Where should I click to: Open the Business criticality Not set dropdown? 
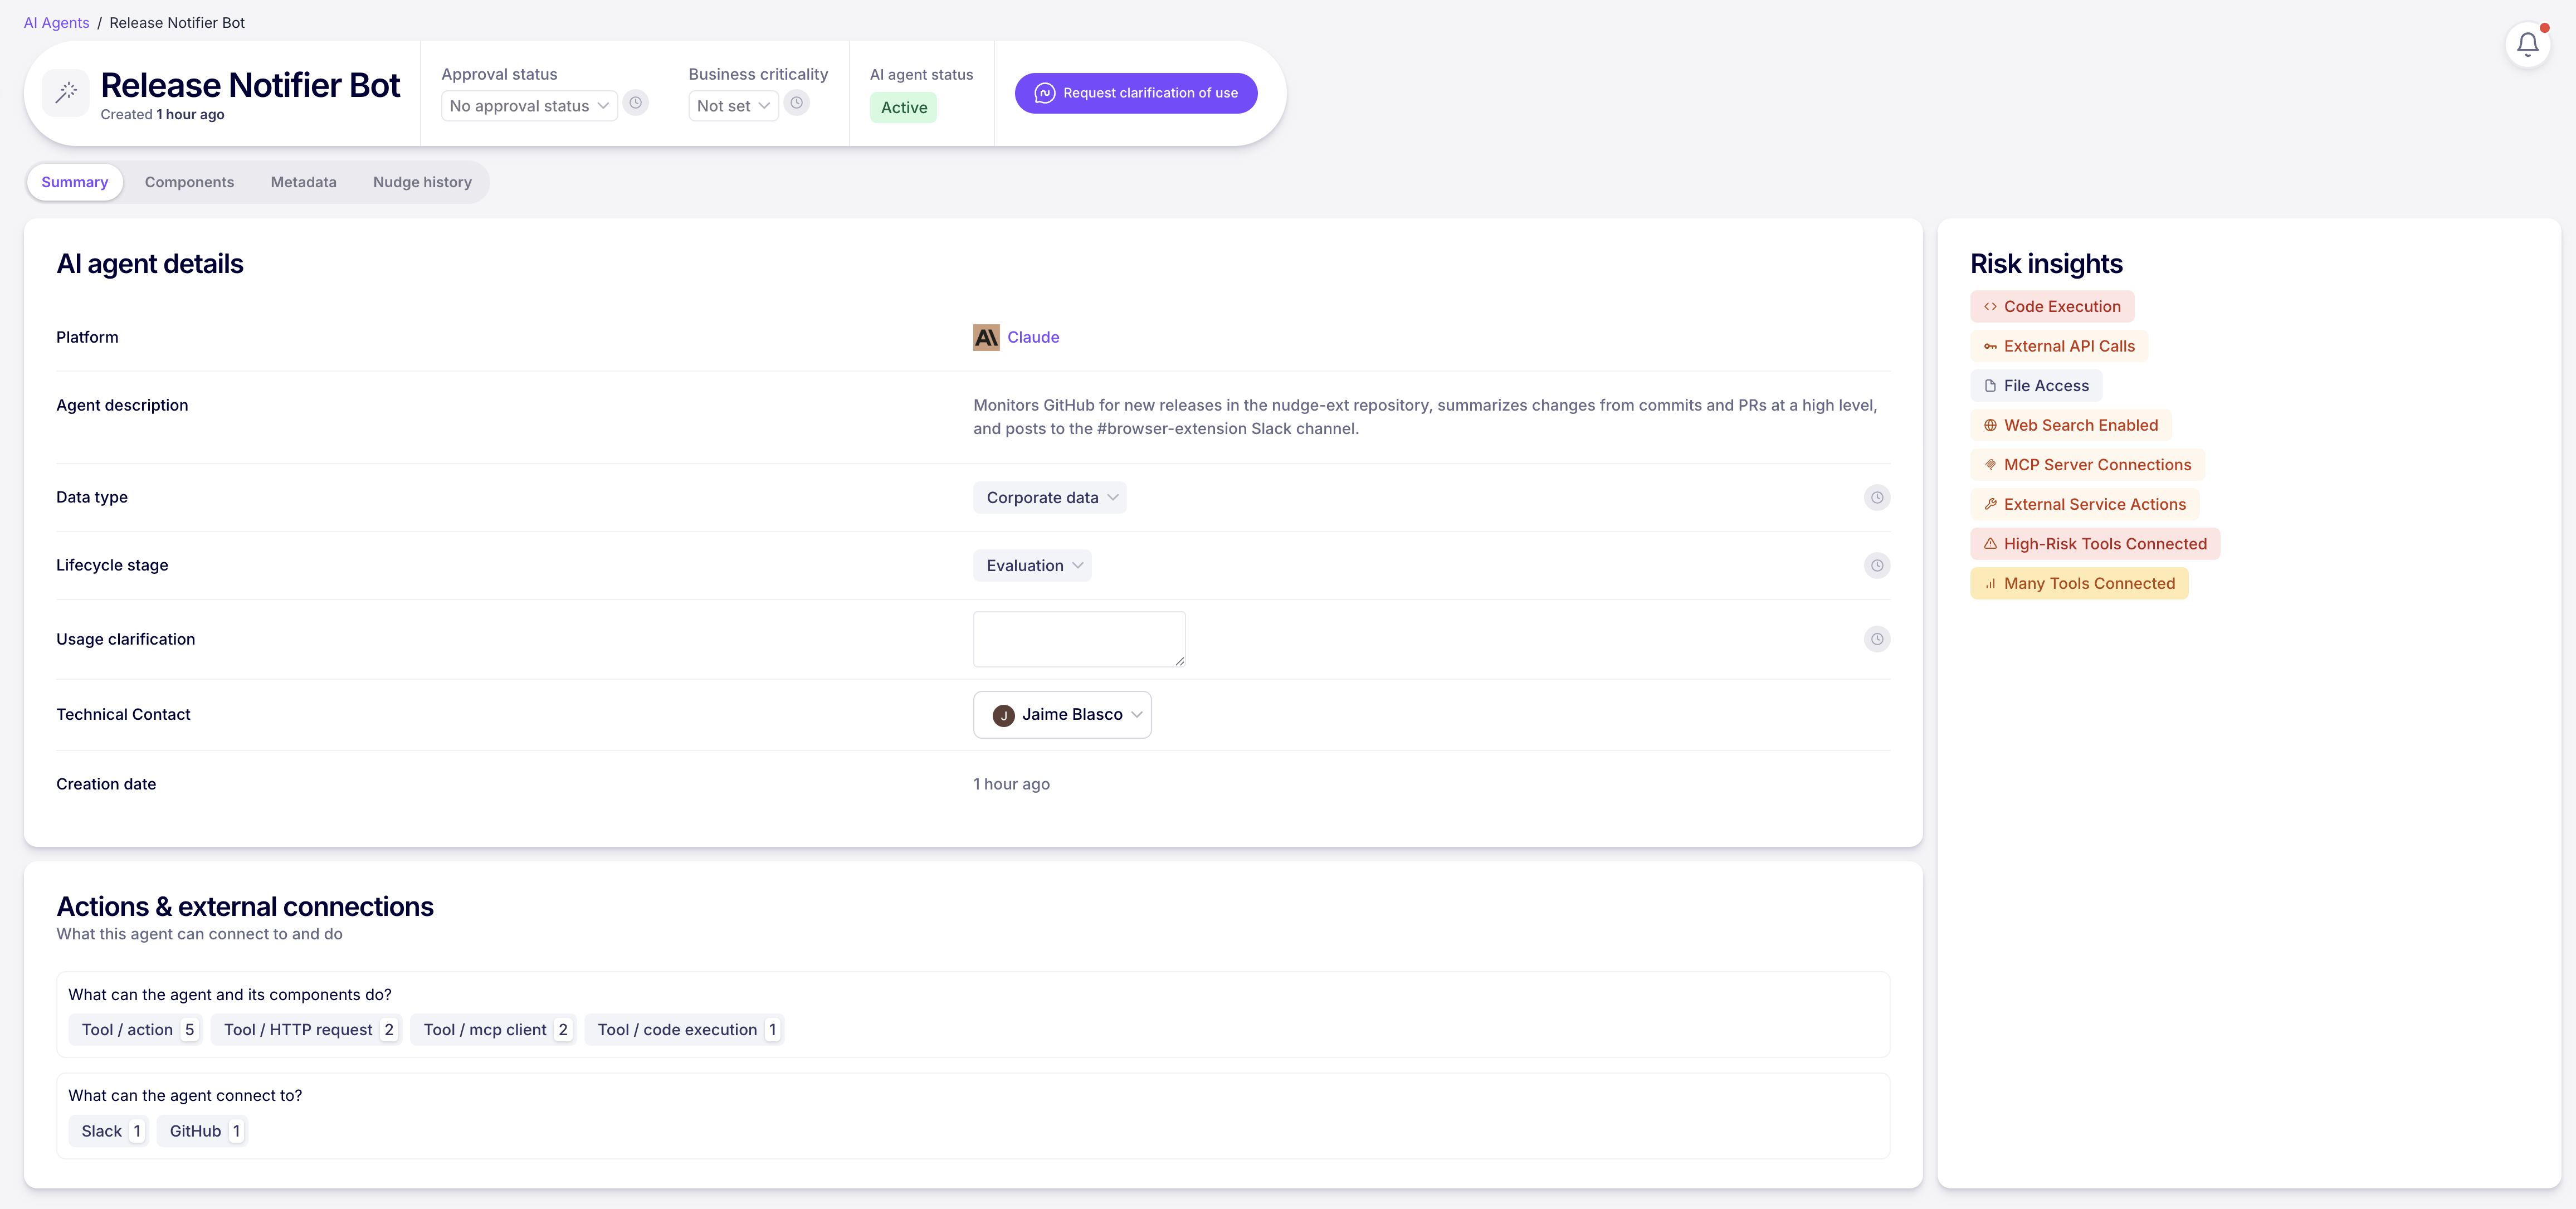(x=732, y=106)
